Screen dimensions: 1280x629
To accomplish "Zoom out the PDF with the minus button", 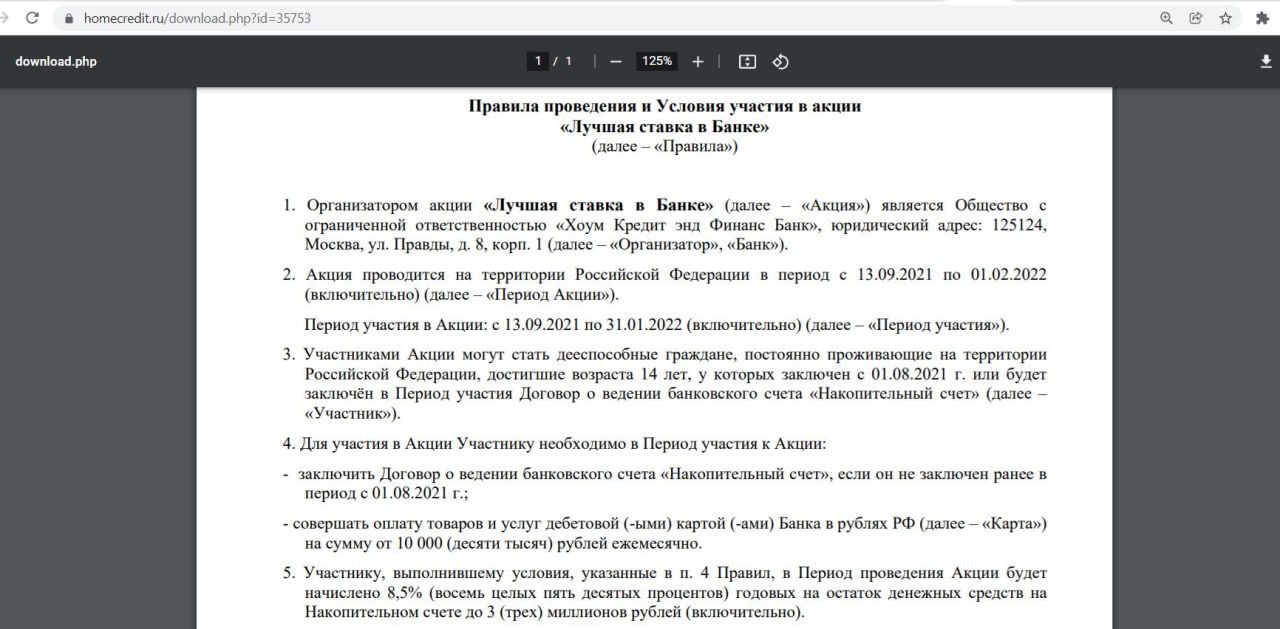I will [x=616, y=61].
